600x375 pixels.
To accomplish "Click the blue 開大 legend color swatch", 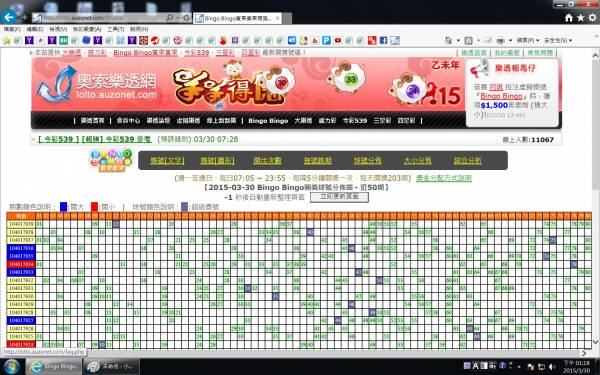I will pos(64,207).
